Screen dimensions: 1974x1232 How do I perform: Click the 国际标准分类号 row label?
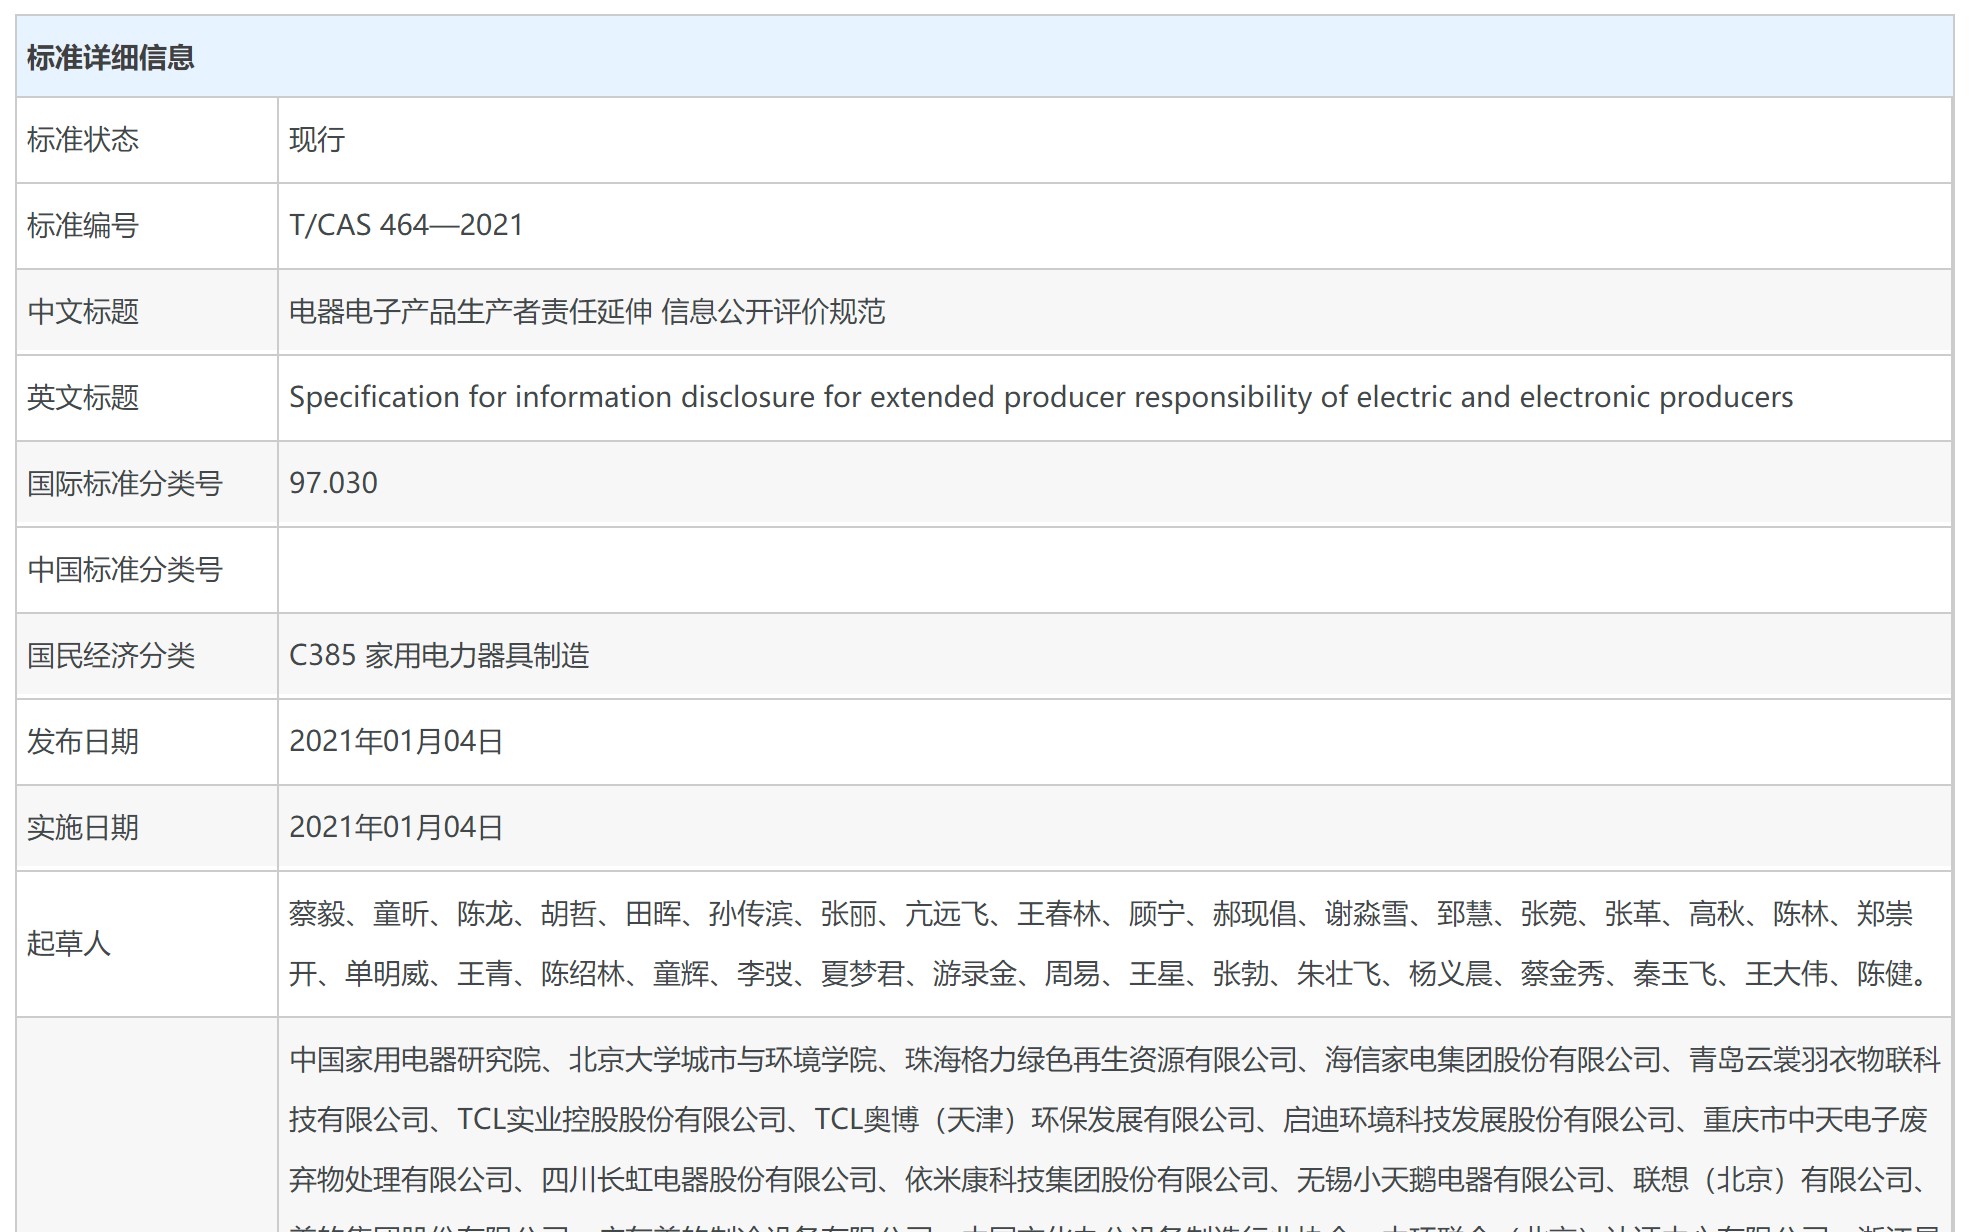[x=125, y=484]
